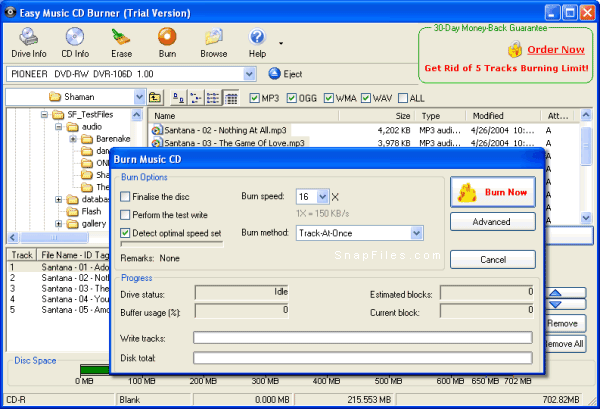Uncheck Detect optimal speed set
This screenshot has width=600, height=409.
tap(125, 233)
